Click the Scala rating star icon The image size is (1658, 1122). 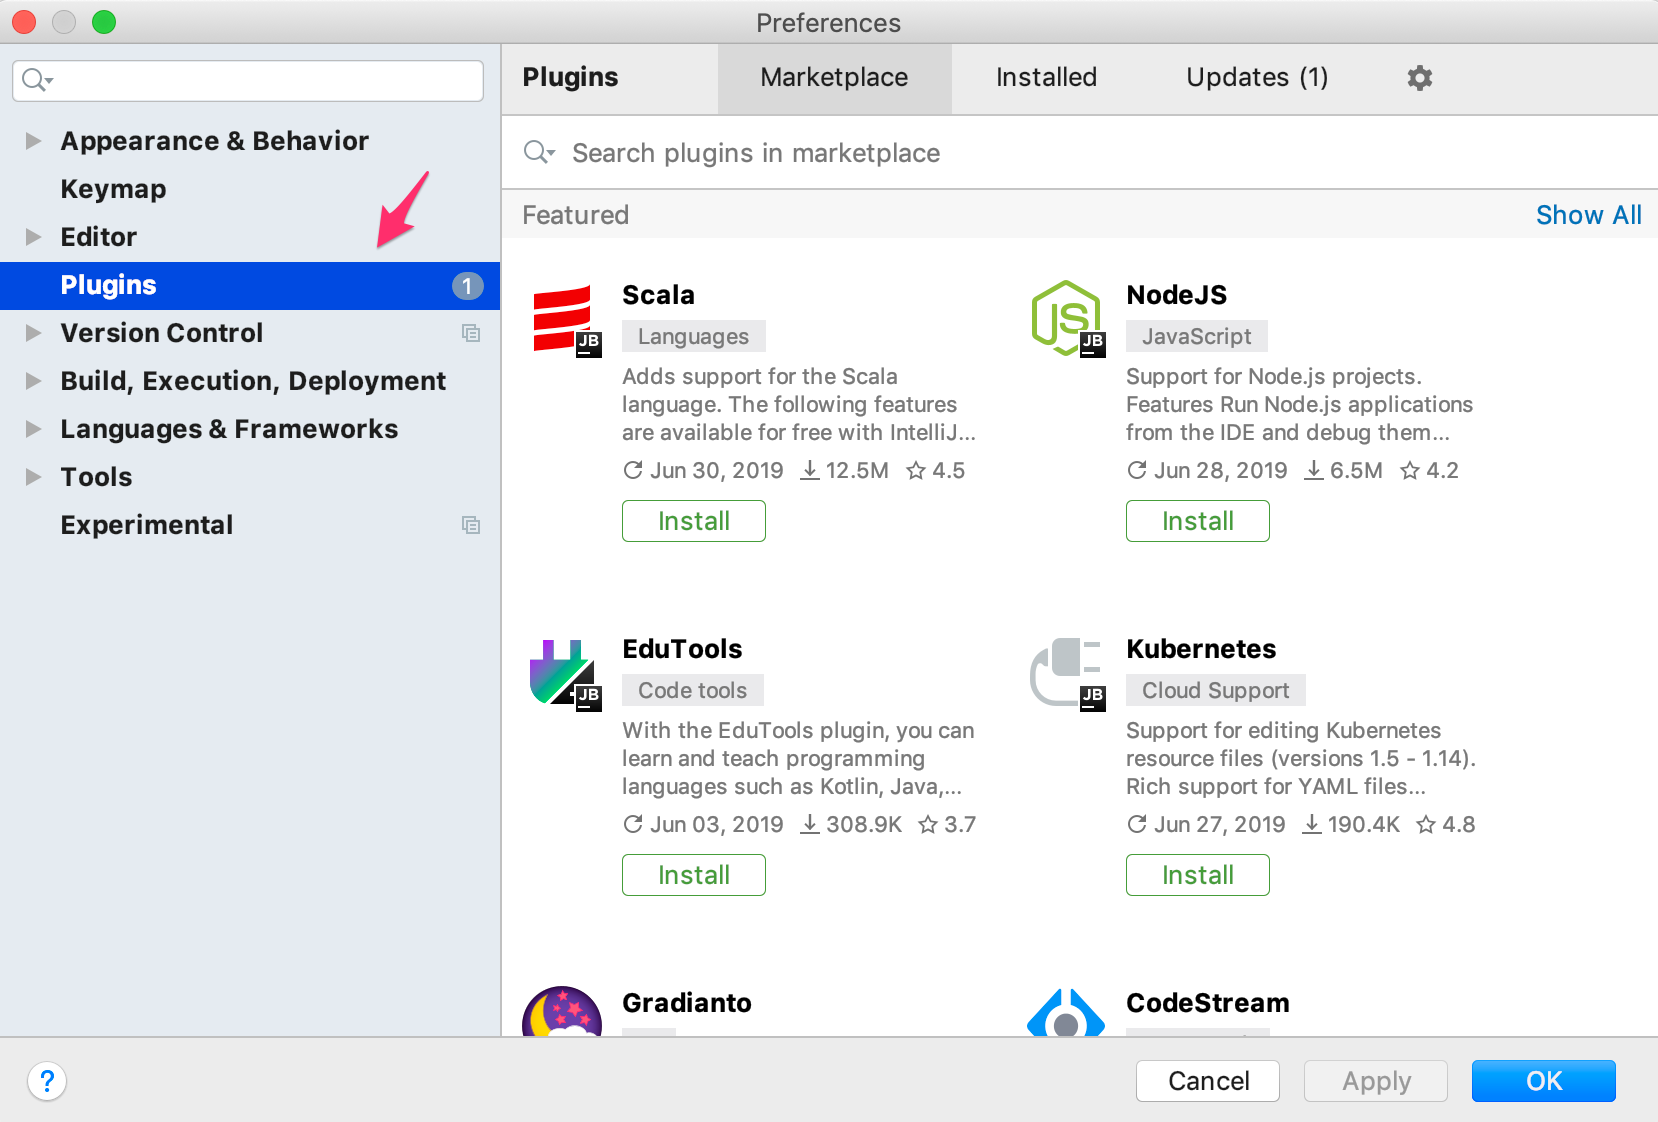click(915, 470)
